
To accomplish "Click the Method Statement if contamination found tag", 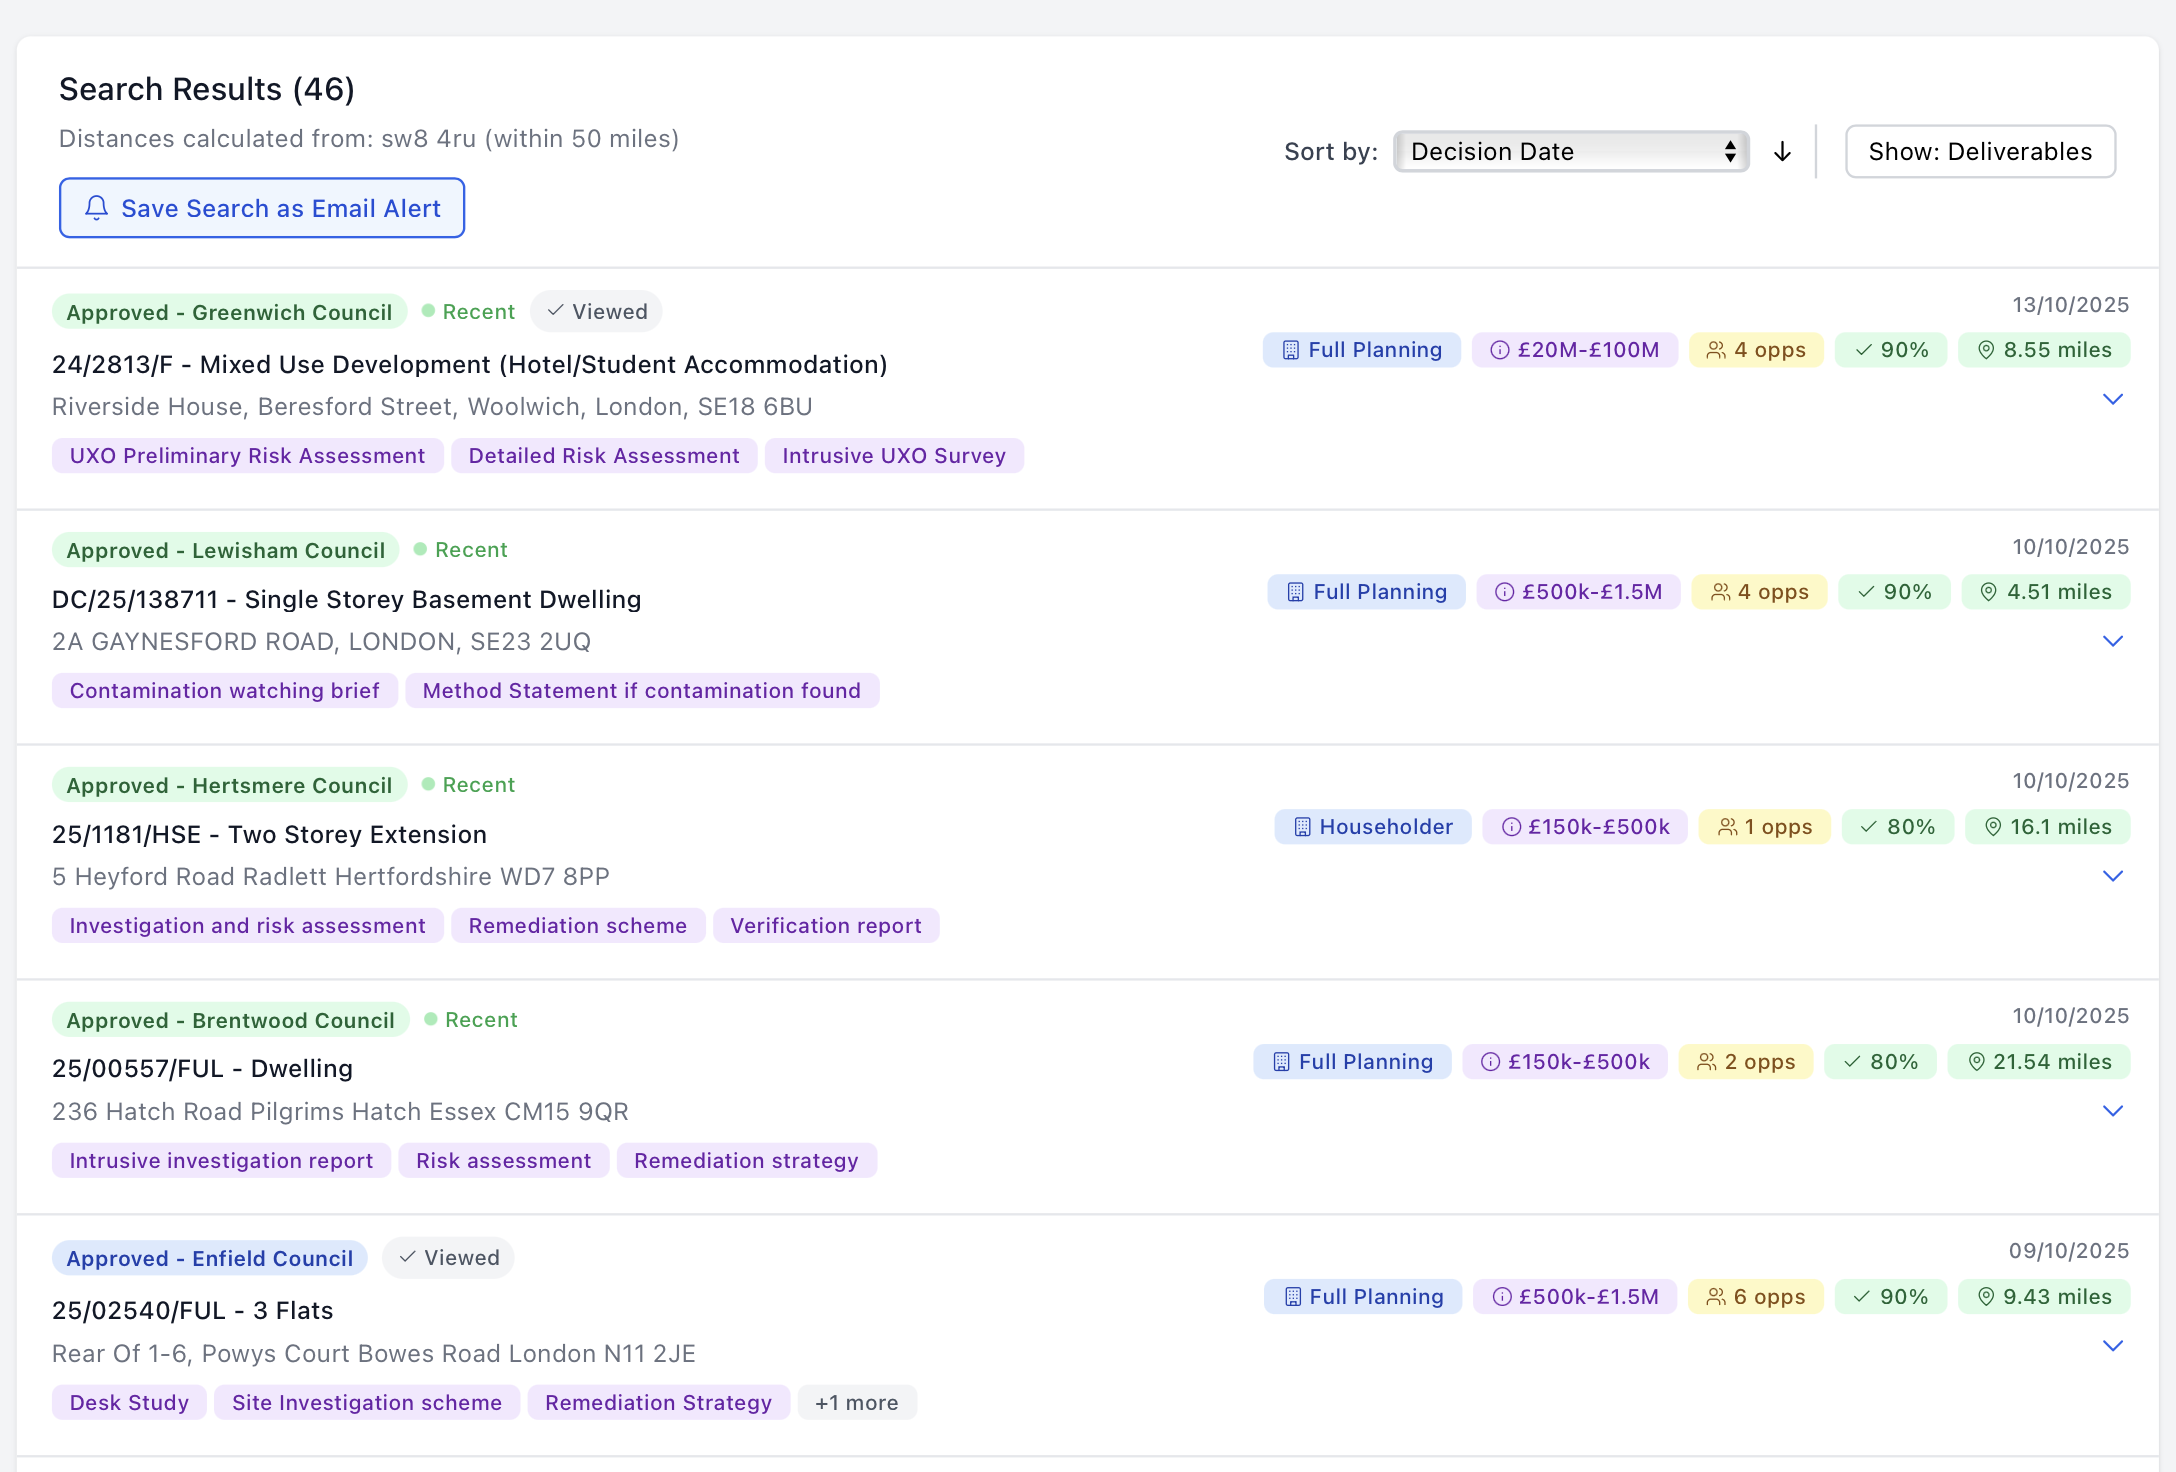I will [x=642, y=691].
